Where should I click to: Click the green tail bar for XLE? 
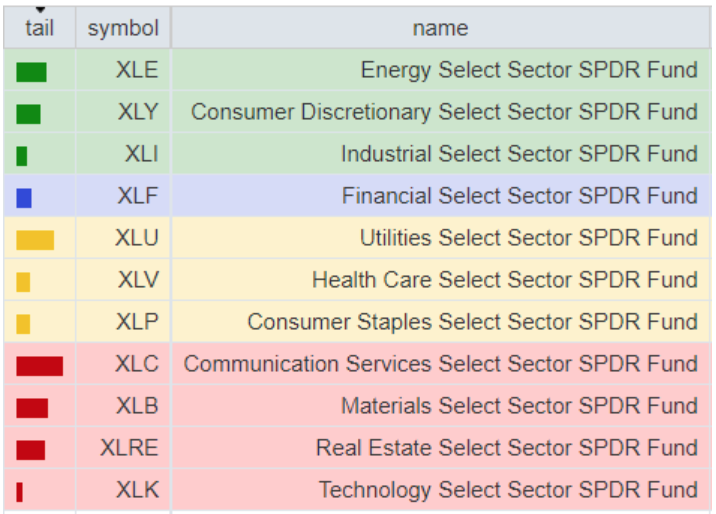31,72
